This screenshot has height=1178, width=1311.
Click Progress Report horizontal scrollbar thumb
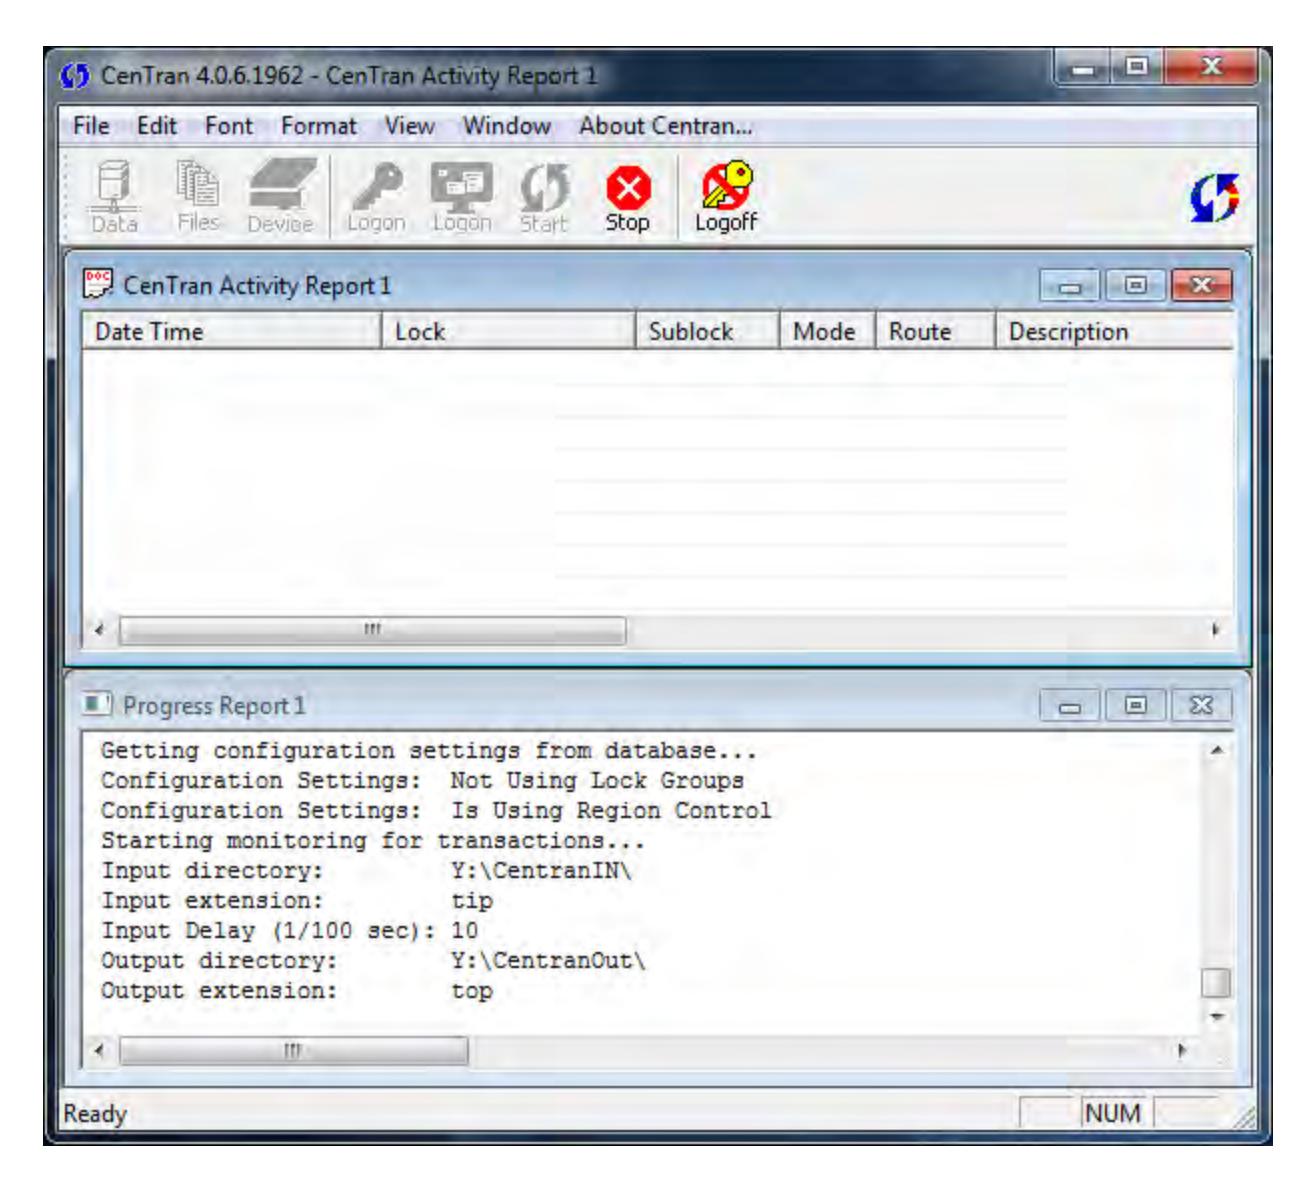pyautogui.click(x=293, y=1050)
